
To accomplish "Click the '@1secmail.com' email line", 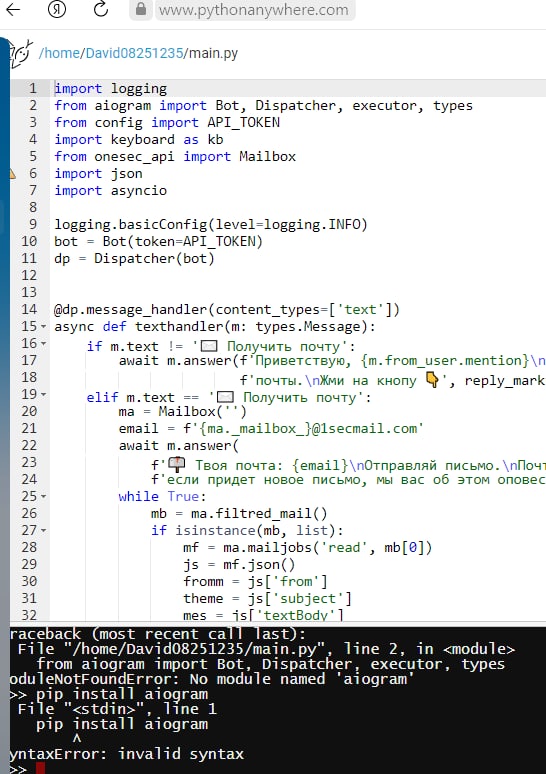I will tap(271, 428).
